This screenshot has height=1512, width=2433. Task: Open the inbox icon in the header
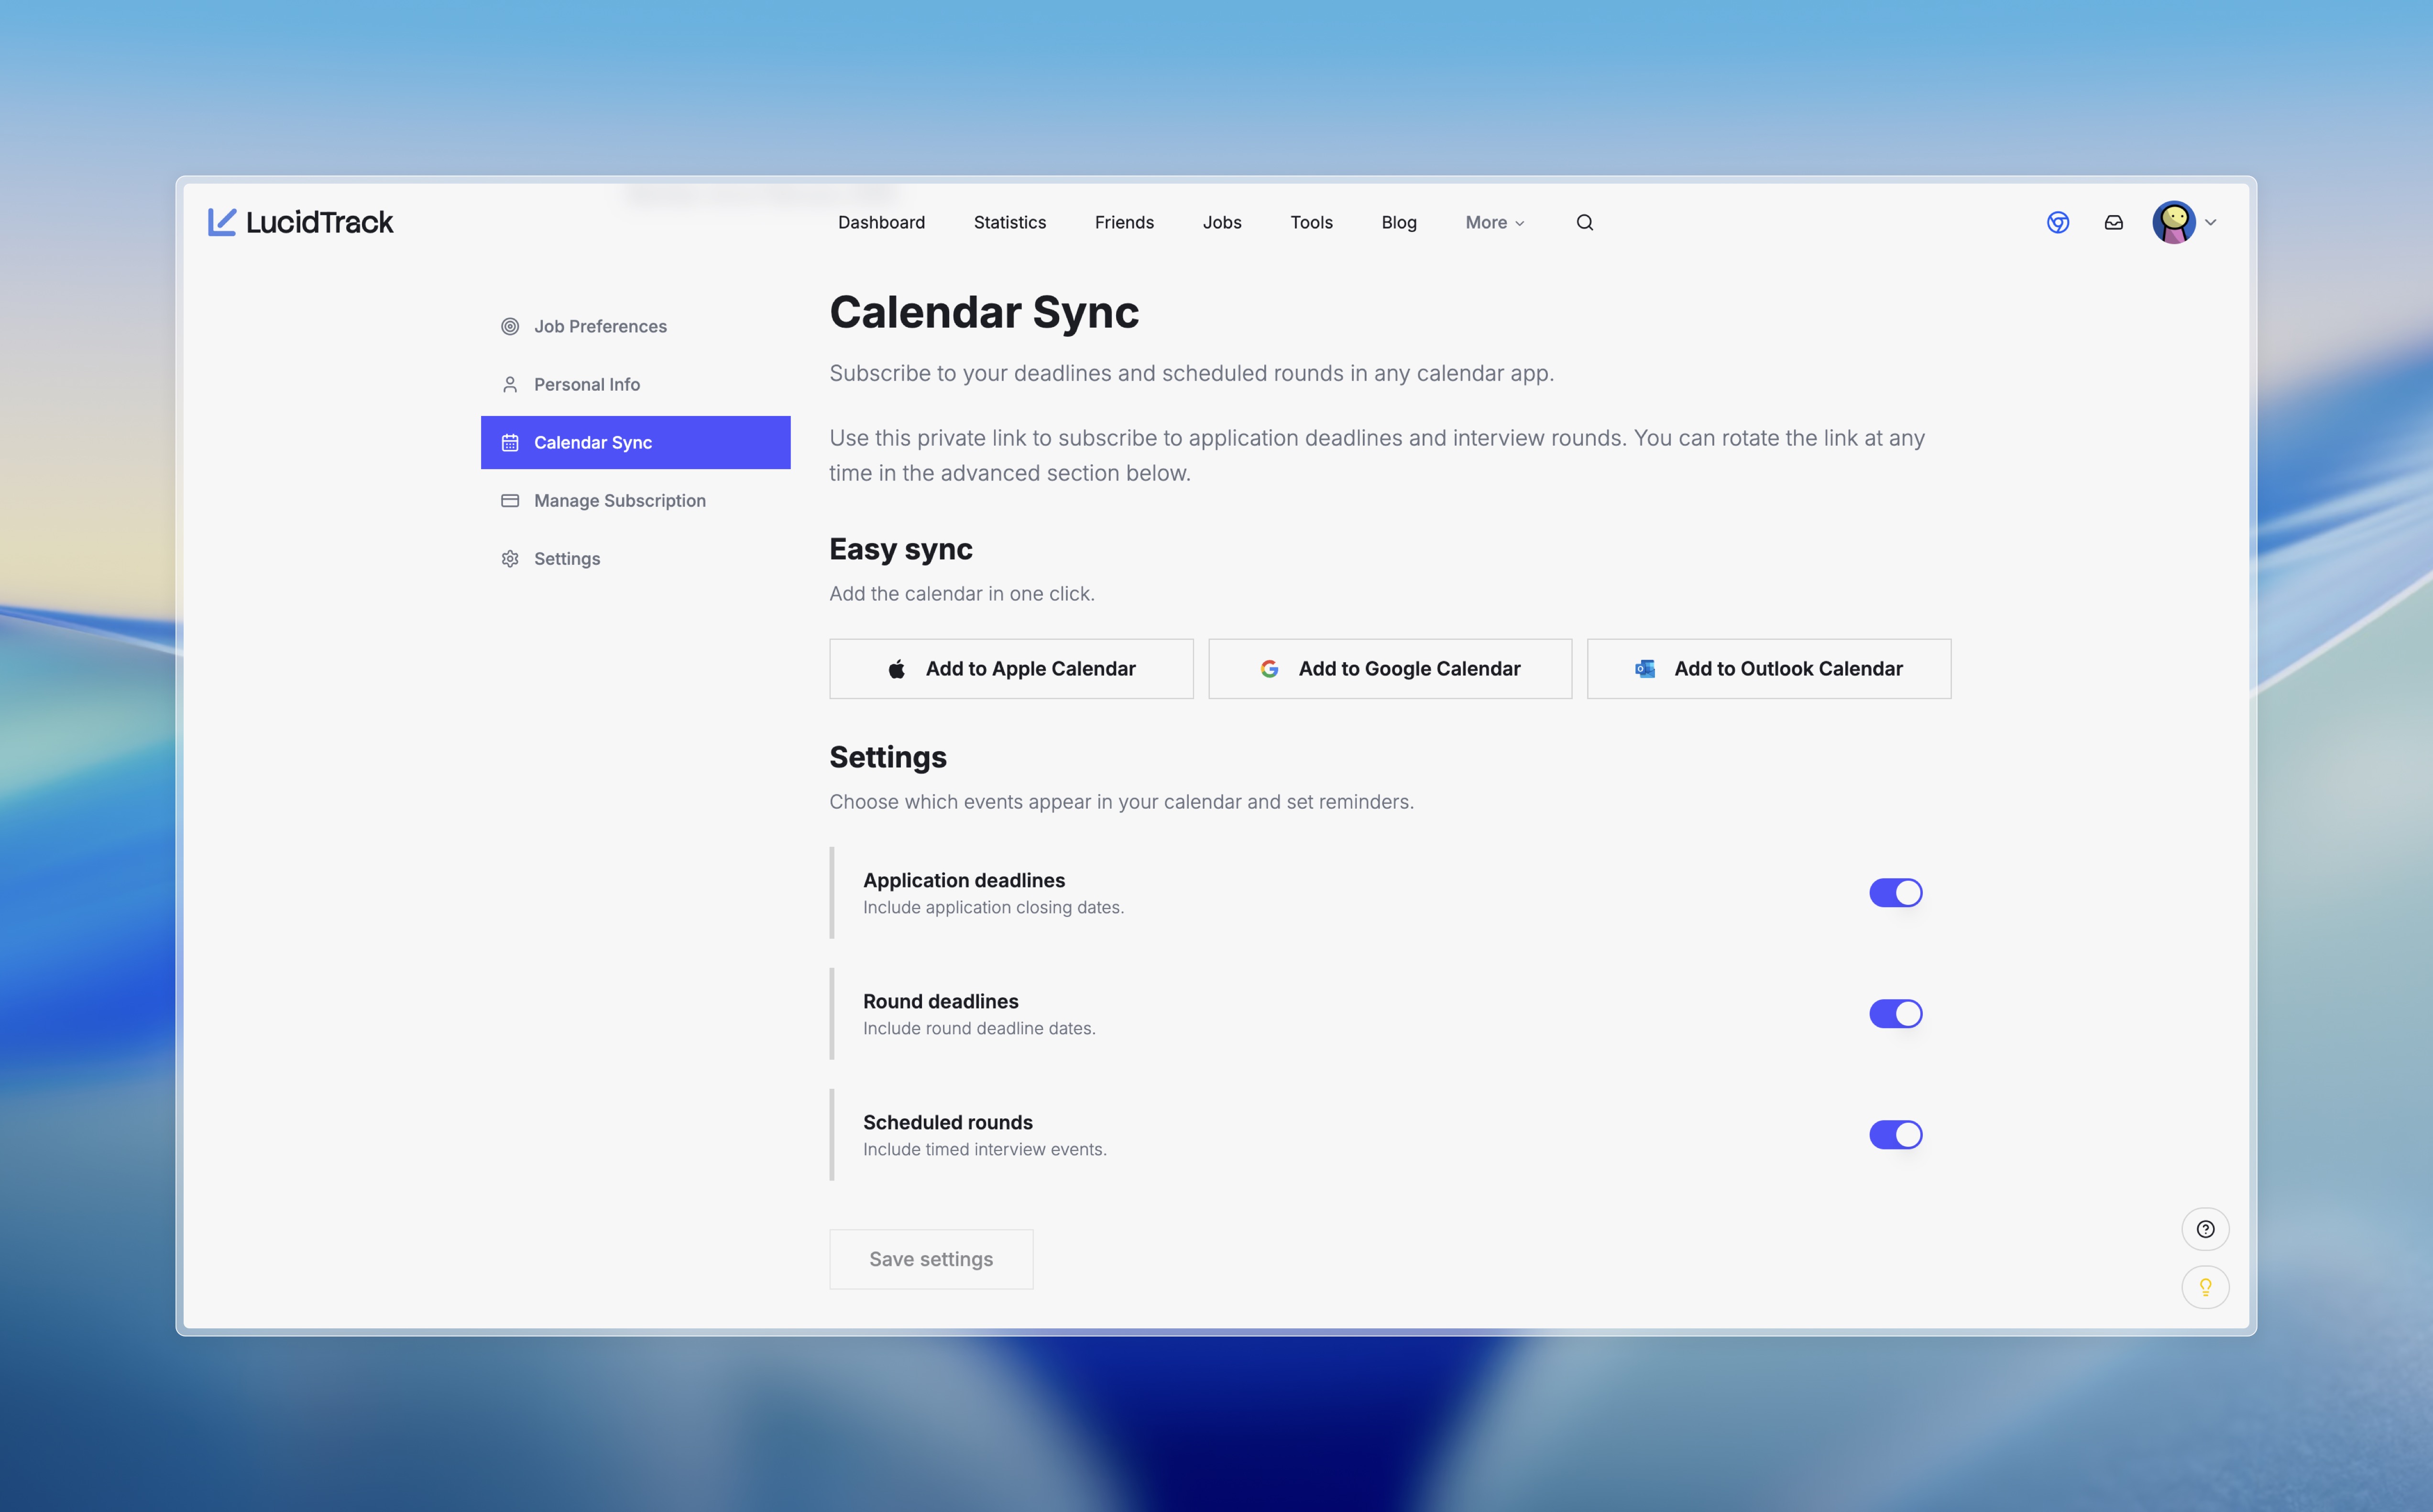2113,222
